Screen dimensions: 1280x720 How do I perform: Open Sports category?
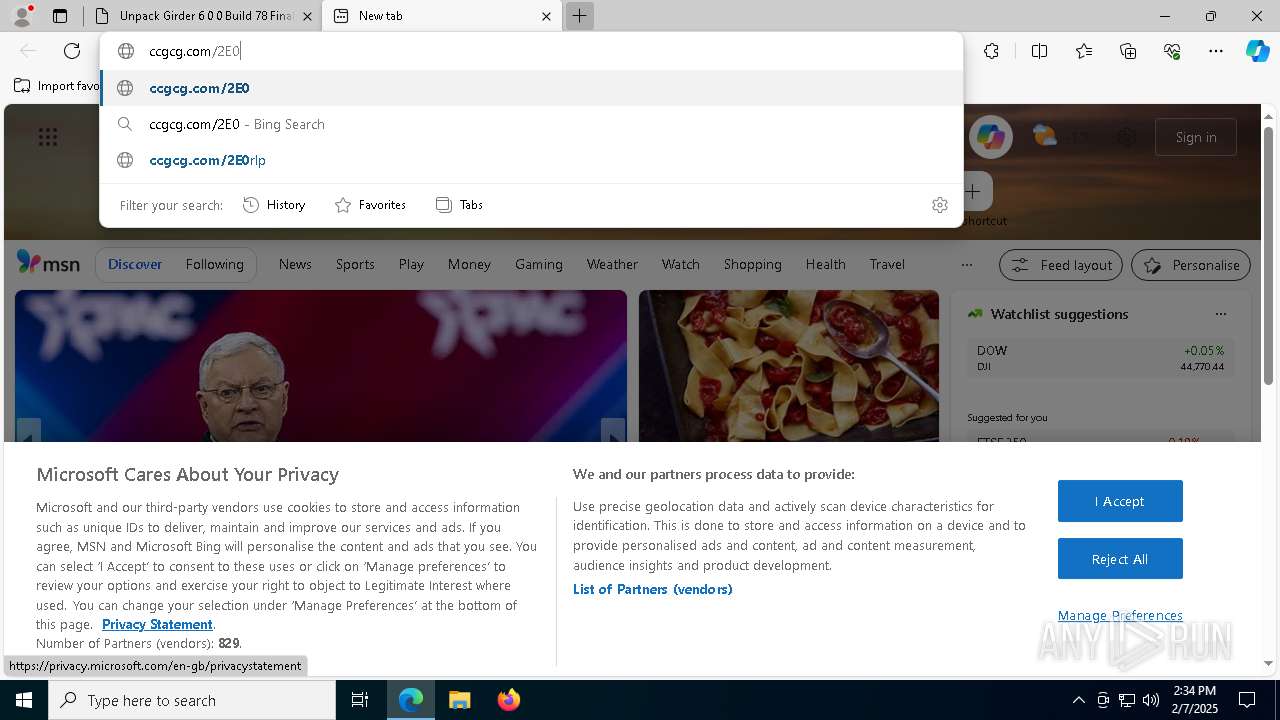(x=355, y=264)
